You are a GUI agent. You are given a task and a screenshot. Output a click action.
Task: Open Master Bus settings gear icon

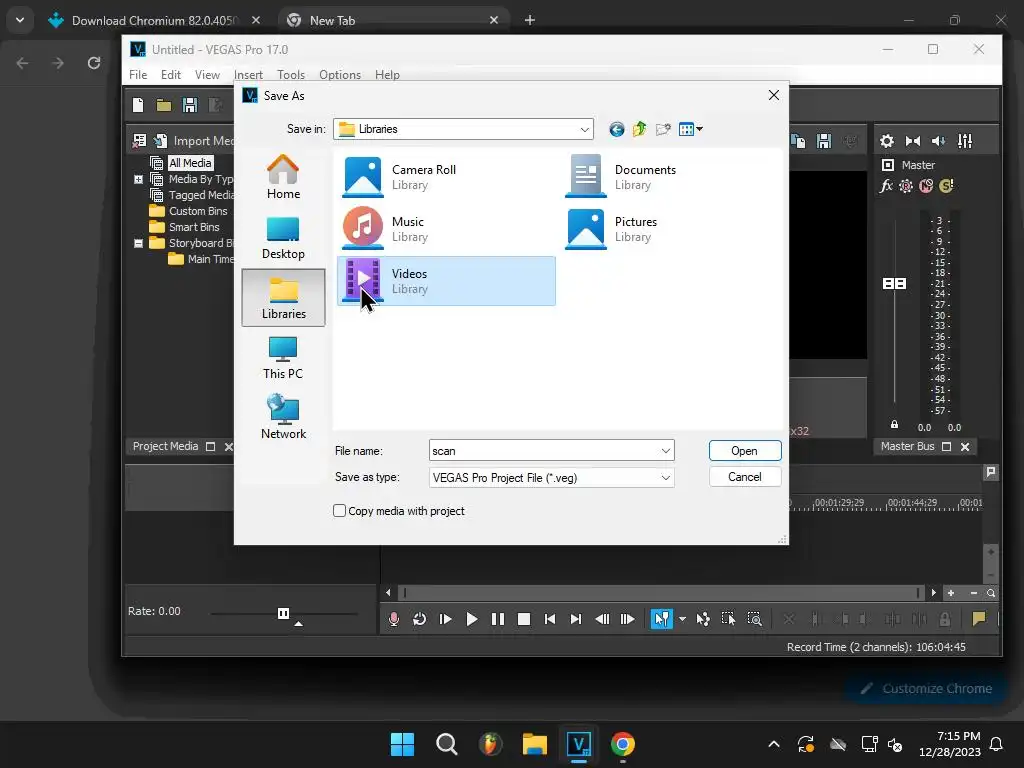[x=887, y=141]
